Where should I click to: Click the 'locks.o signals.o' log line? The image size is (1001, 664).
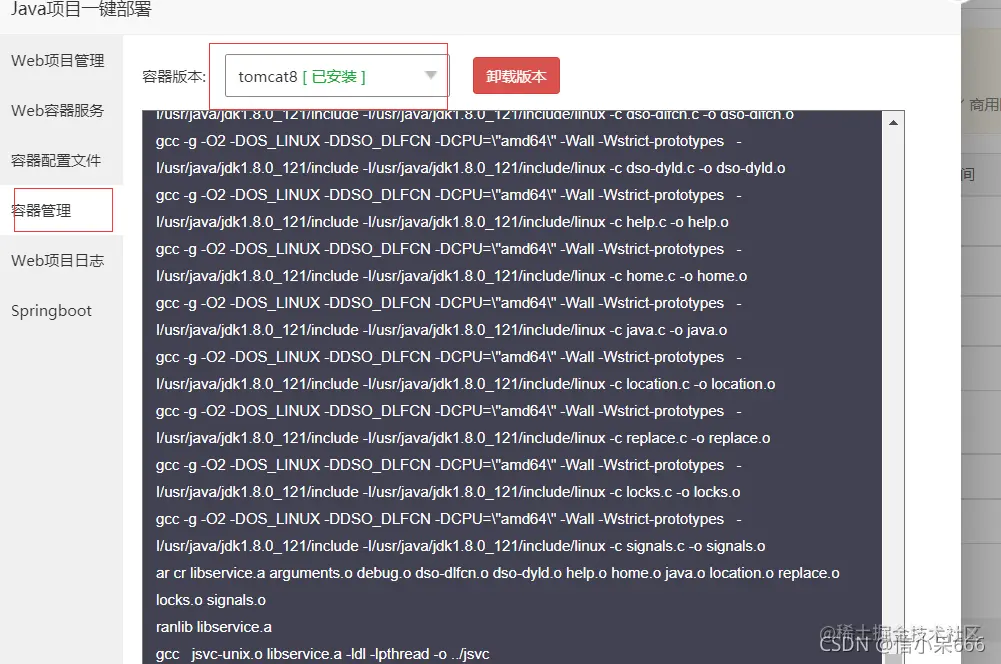(x=211, y=600)
